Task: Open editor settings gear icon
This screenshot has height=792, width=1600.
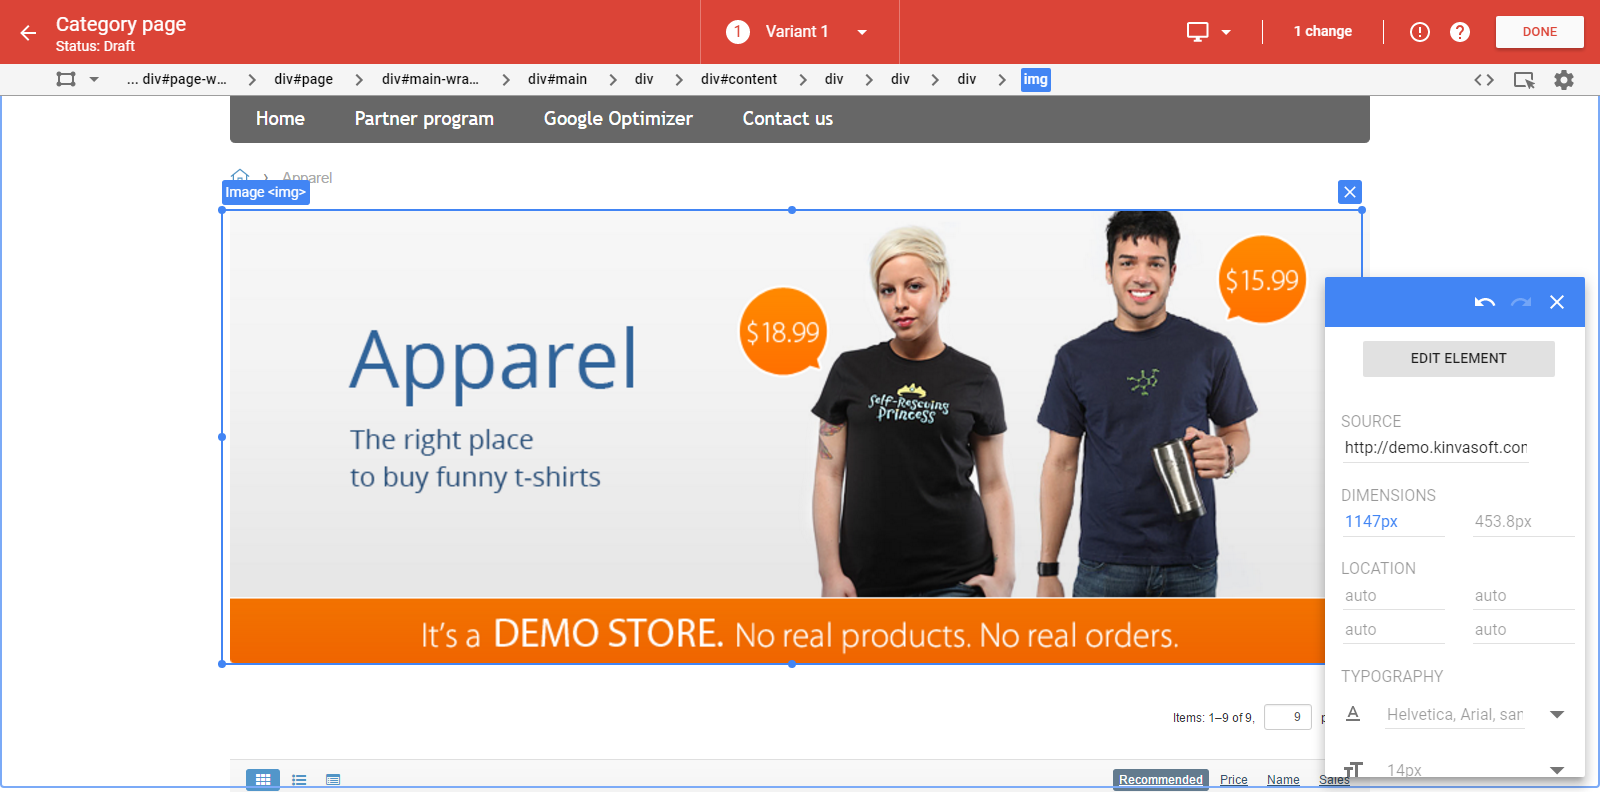Action: click(1564, 80)
